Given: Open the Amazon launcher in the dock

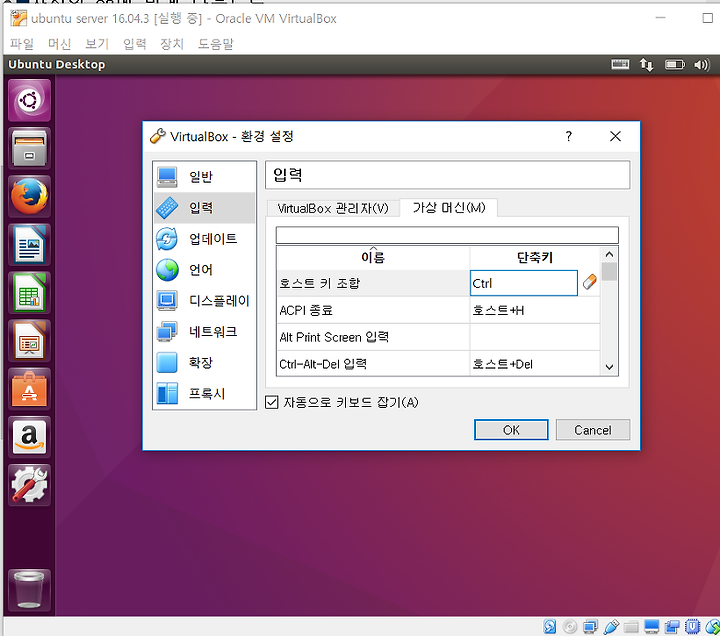Looking at the screenshot, I should [x=29, y=438].
